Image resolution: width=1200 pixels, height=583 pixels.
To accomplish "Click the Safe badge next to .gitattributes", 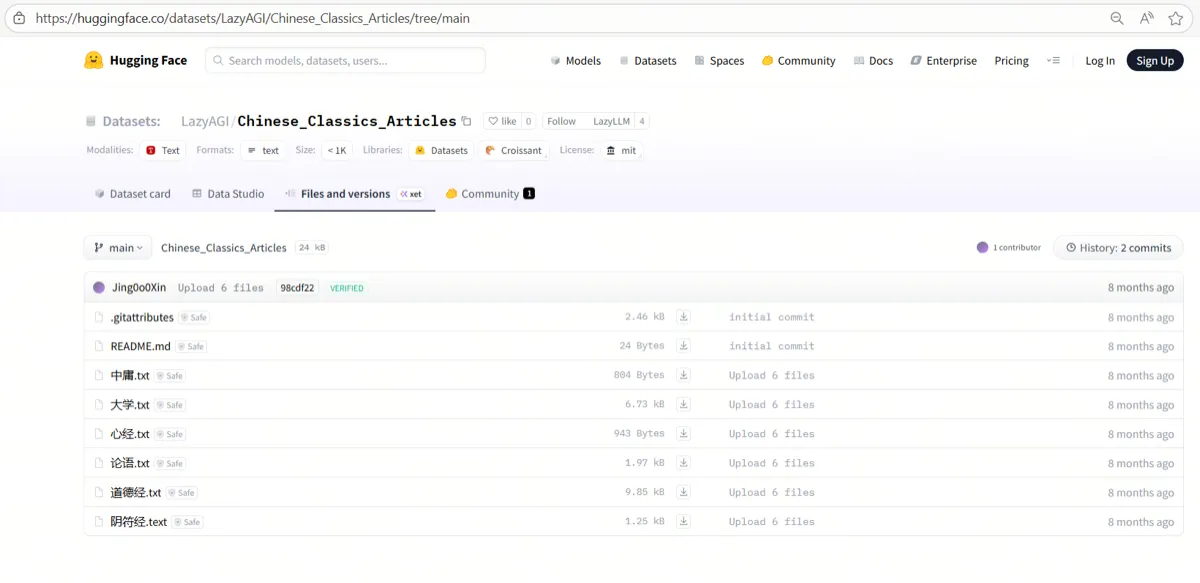I will pyautogui.click(x=193, y=317).
